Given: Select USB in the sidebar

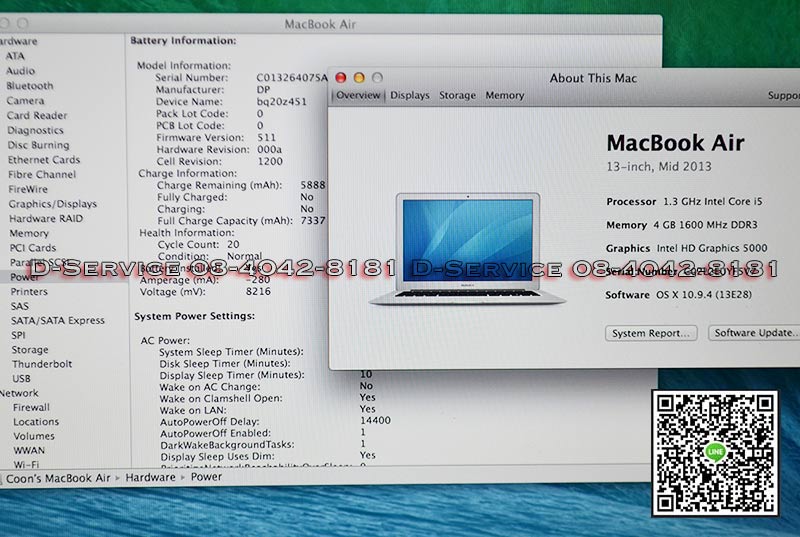Looking at the screenshot, I should pyautogui.click(x=21, y=379).
